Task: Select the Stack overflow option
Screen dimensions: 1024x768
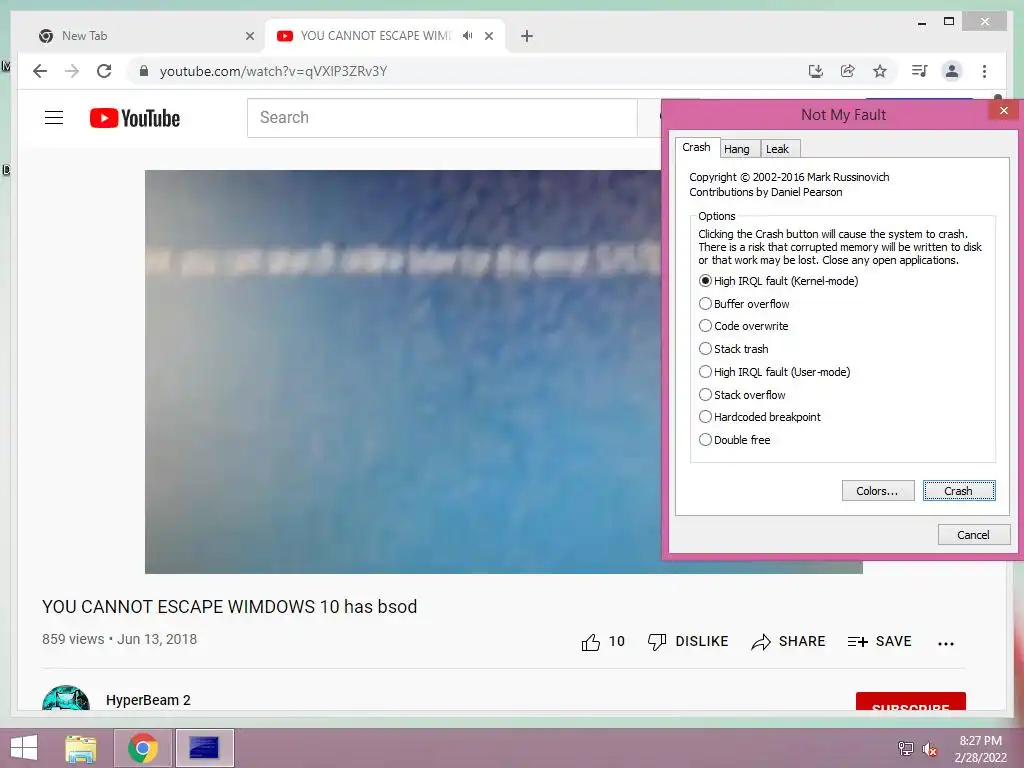Action: pos(742,394)
